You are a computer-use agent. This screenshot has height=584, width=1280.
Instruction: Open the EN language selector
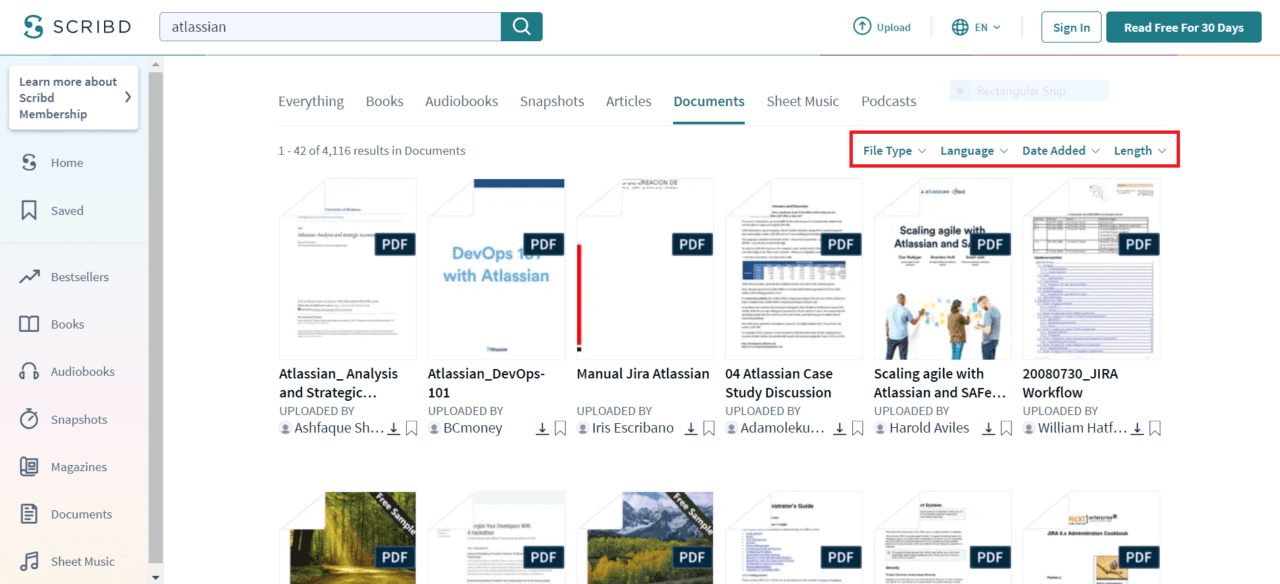click(x=976, y=27)
